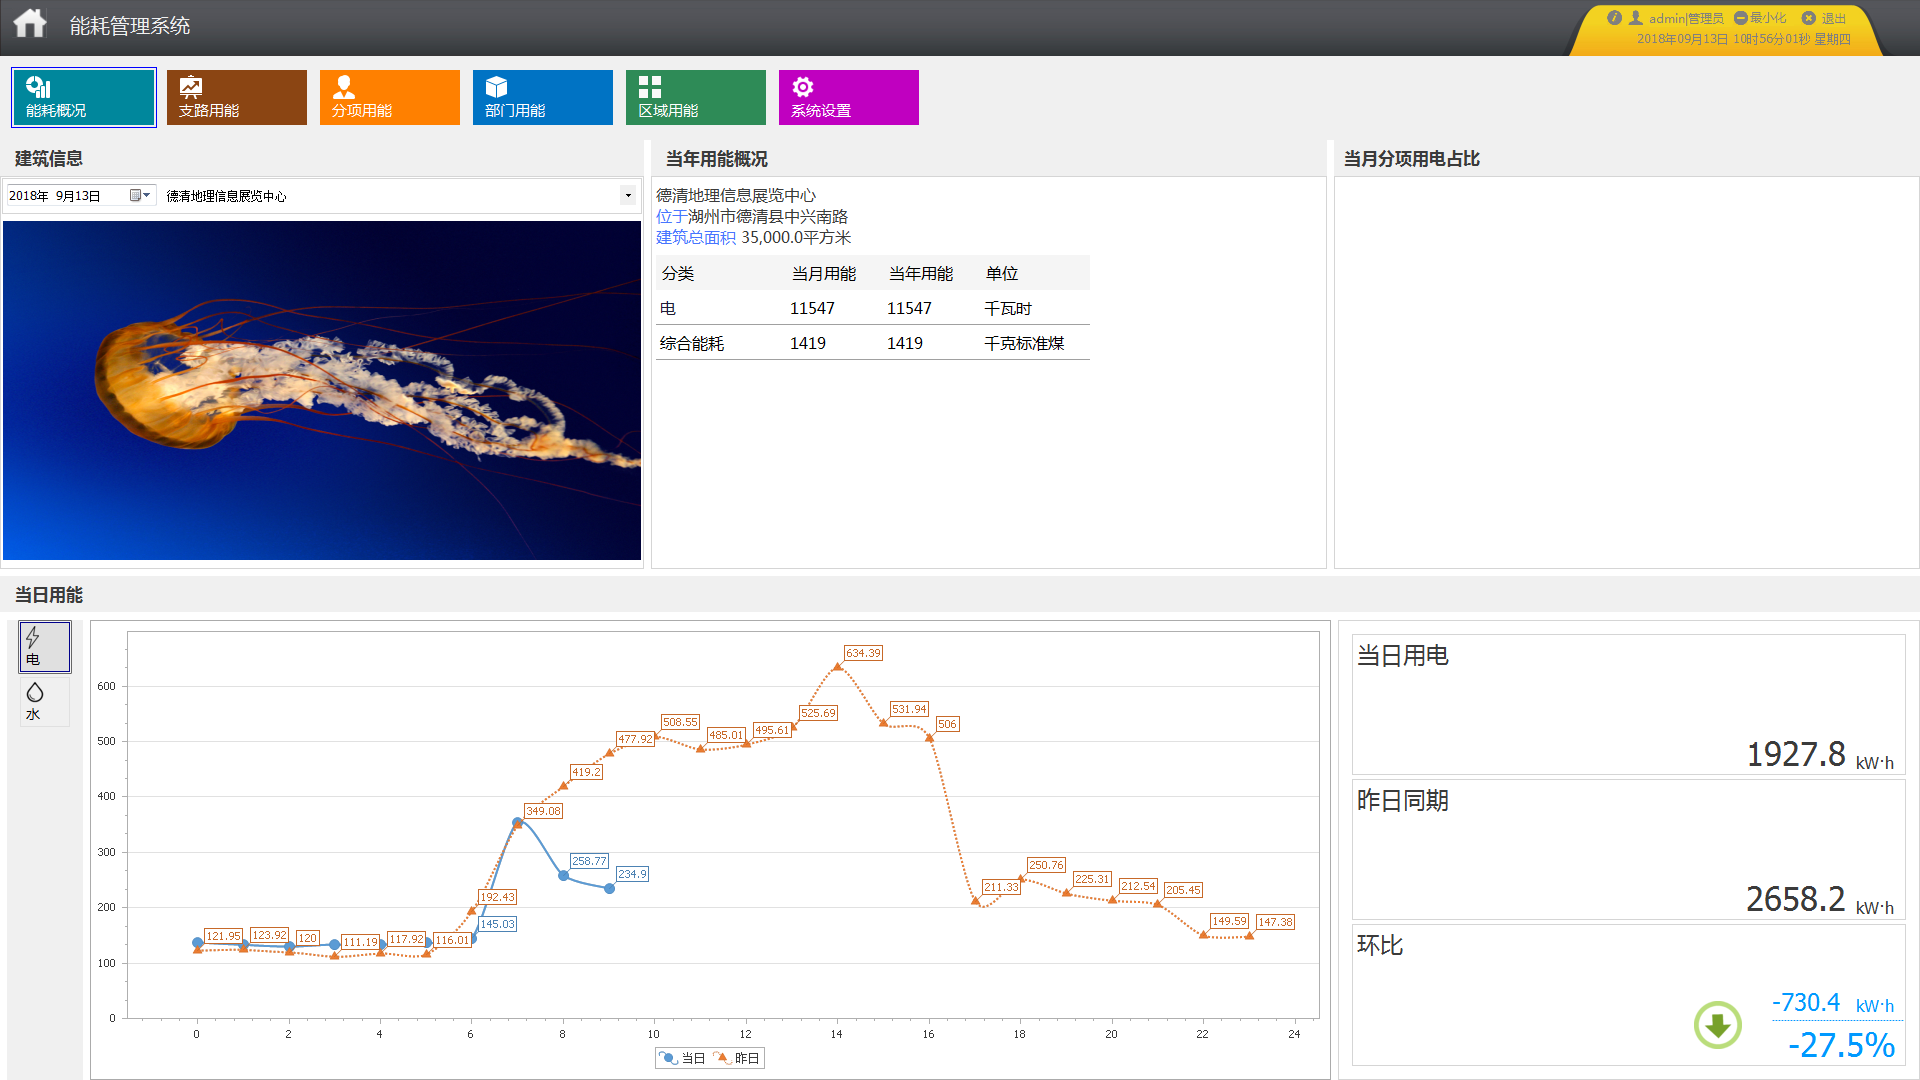Click the info icon near admin
This screenshot has width=1920, height=1080.
(1614, 18)
